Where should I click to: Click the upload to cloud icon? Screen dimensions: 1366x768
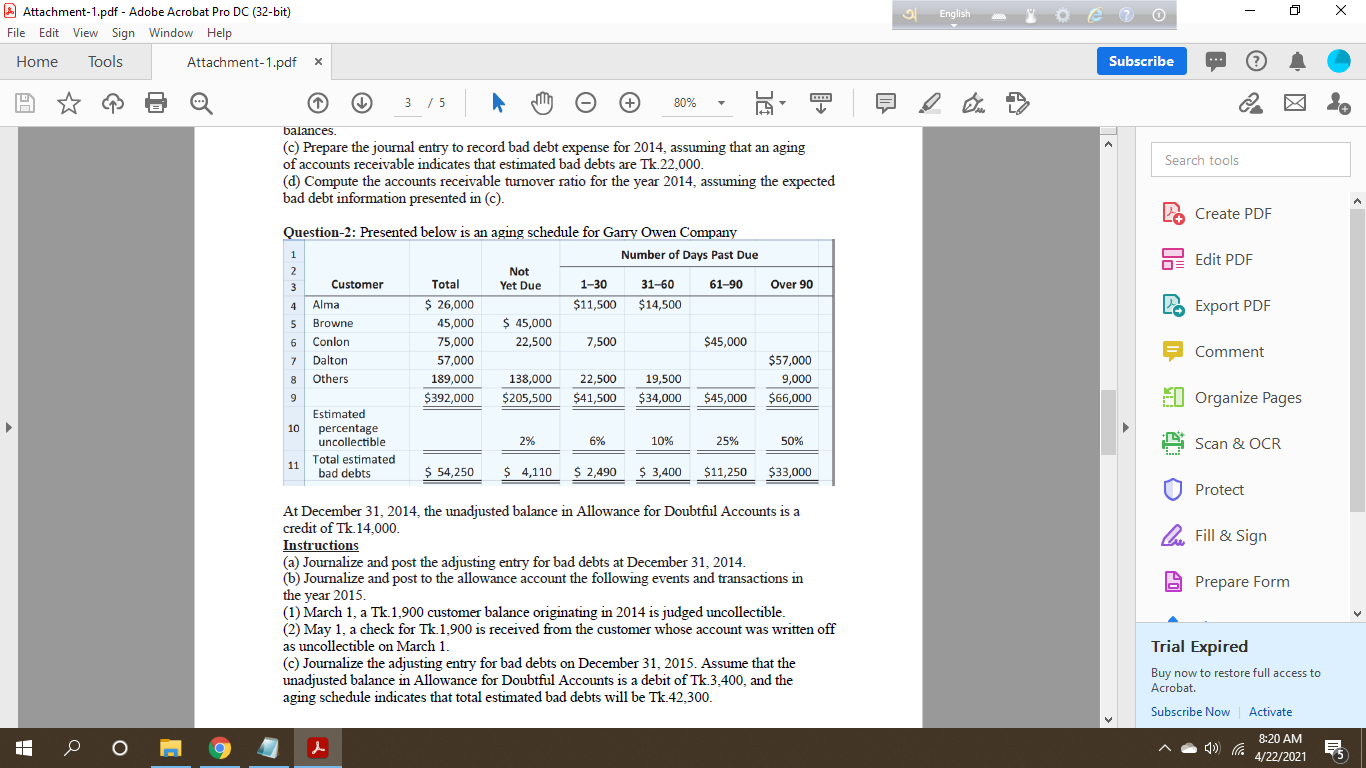pyautogui.click(x=111, y=103)
